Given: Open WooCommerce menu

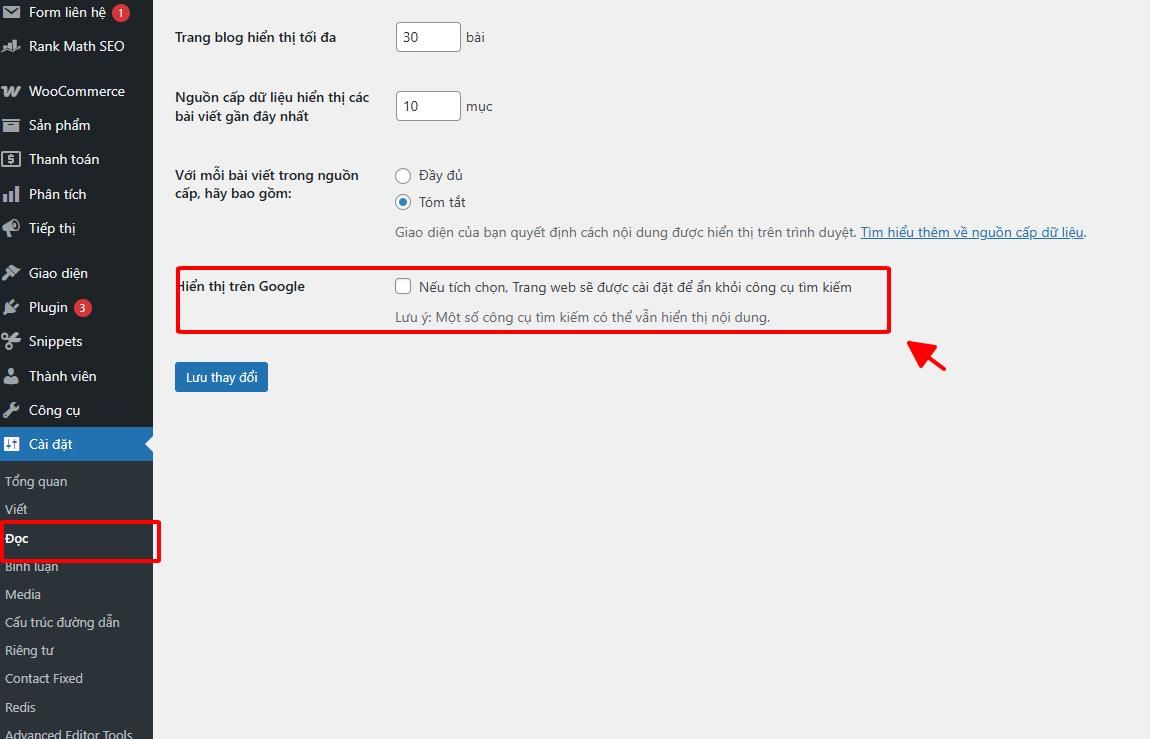Looking at the screenshot, I should (x=76, y=92).
